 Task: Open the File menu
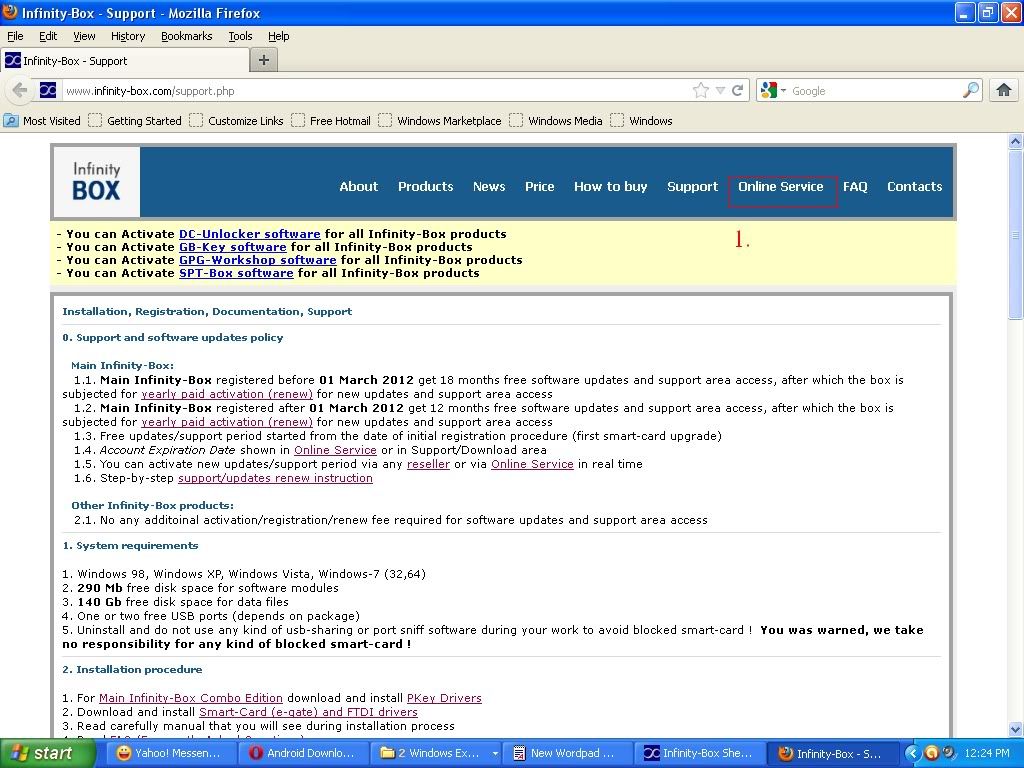click(x=15, y=36)
